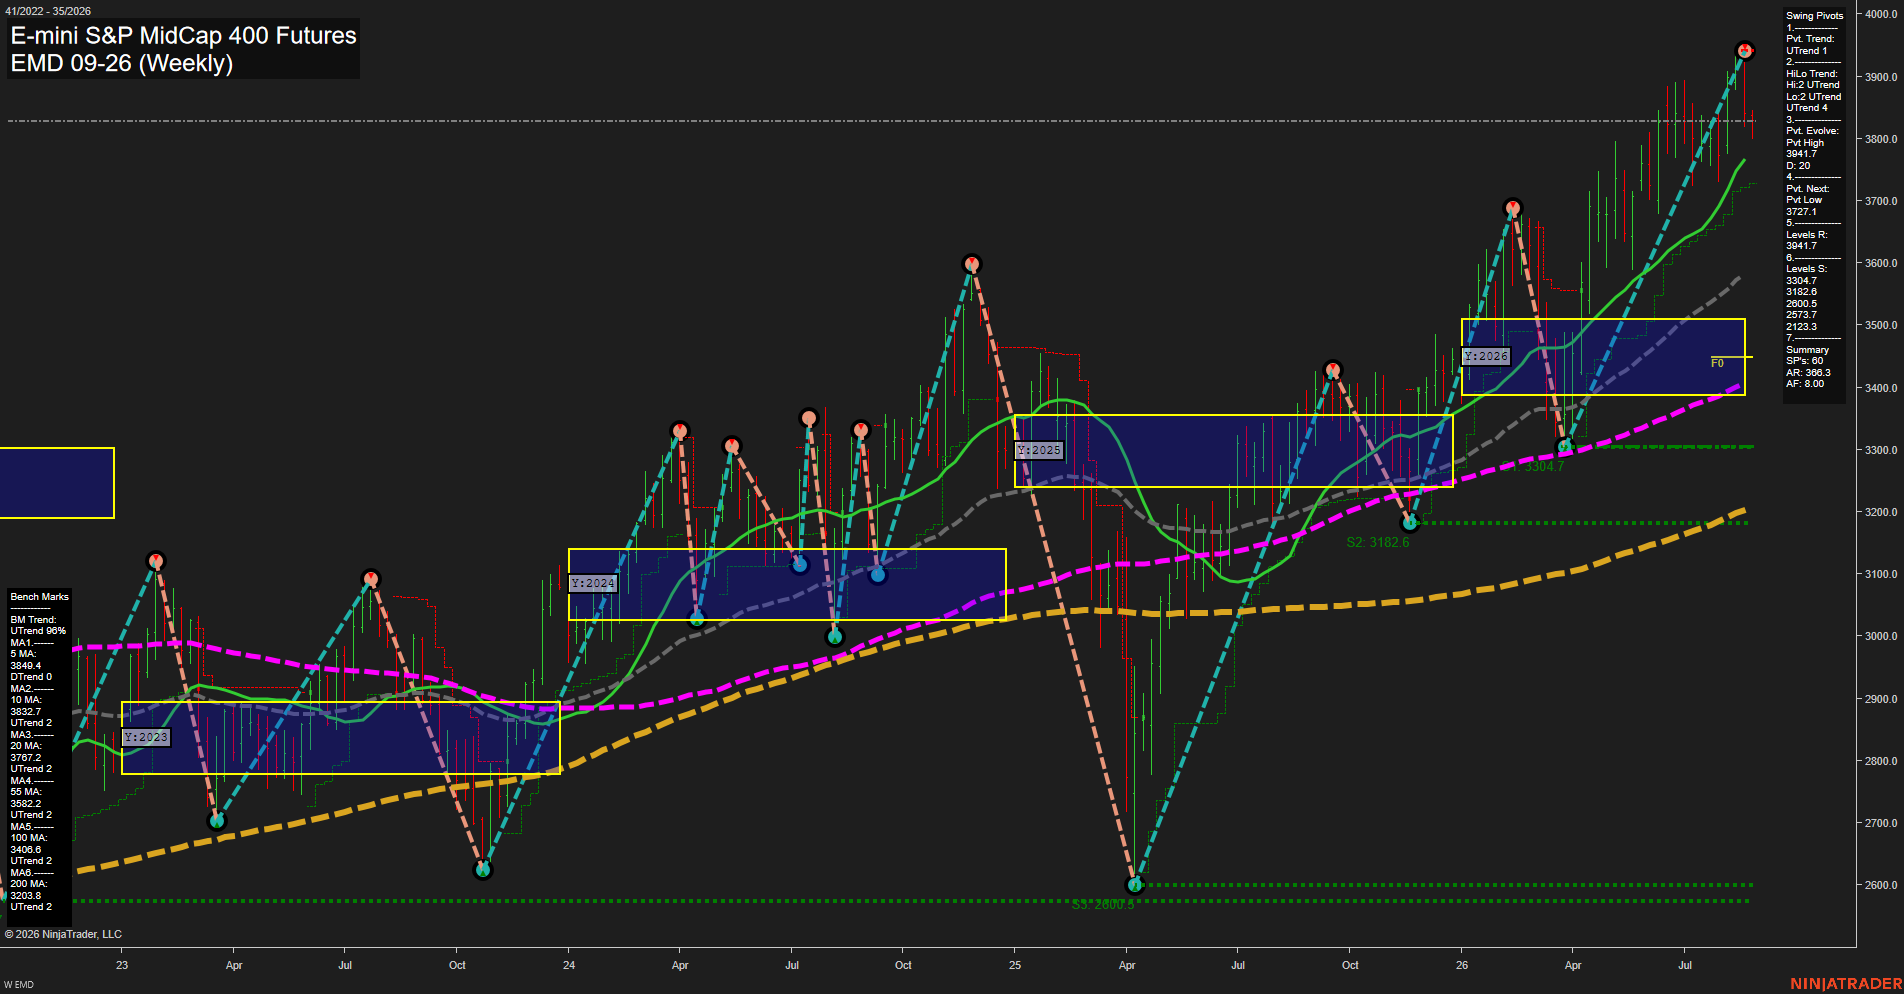Select the 3203.8 moving average value
The height and width of the screenshot is (994, 1904).
tap(26, 896)
